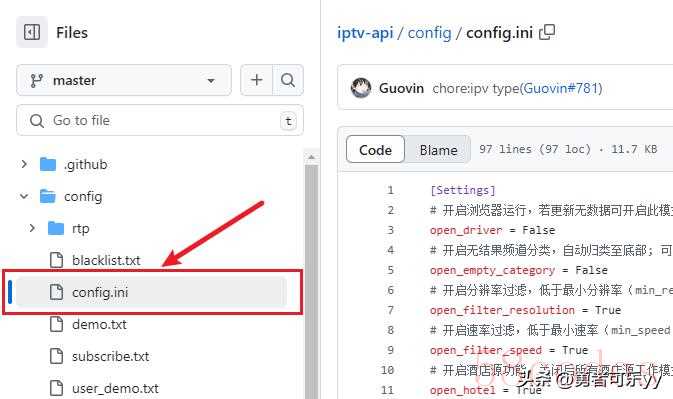Click file tree scrollbar up arrow
Viewport: 673px width, 399px height.
[311, 158]
